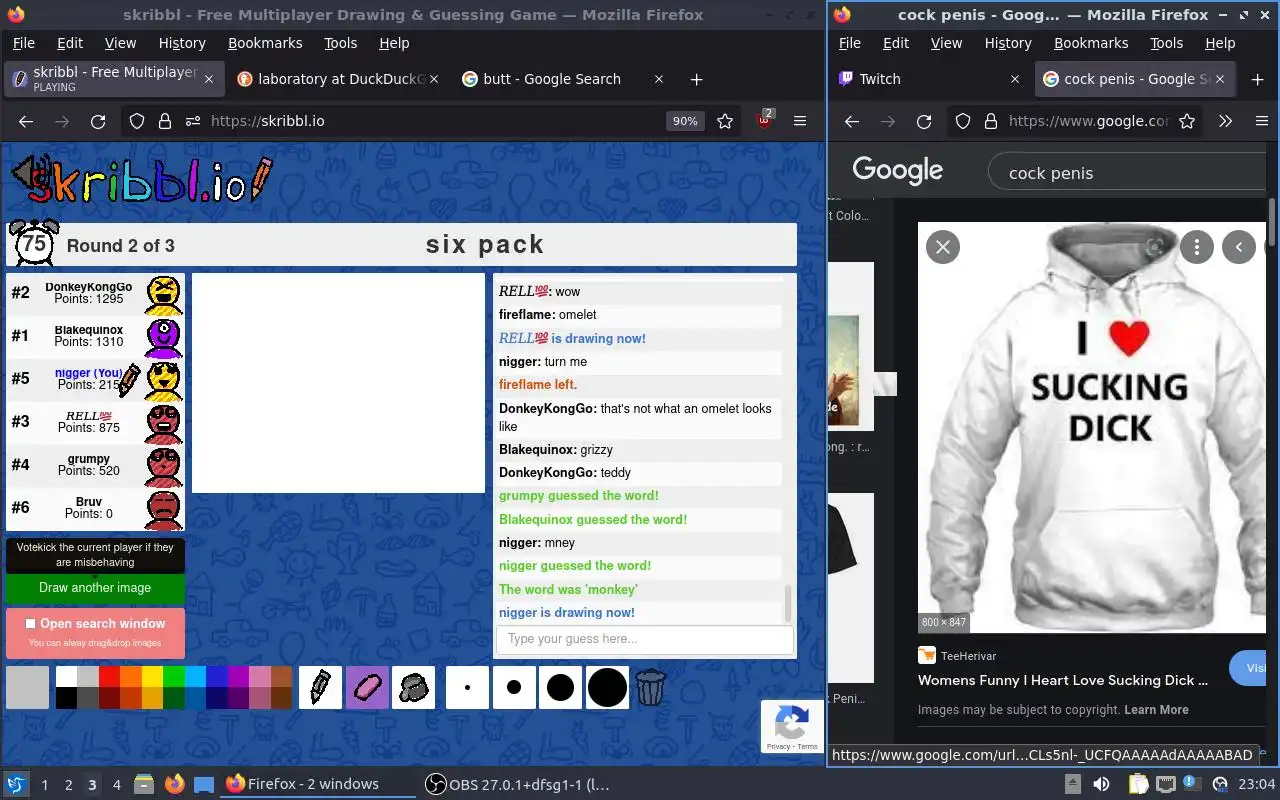This screenshot has height=800, width=1280.
Task: Close the Twitch tab
Action: point(1014,79)
